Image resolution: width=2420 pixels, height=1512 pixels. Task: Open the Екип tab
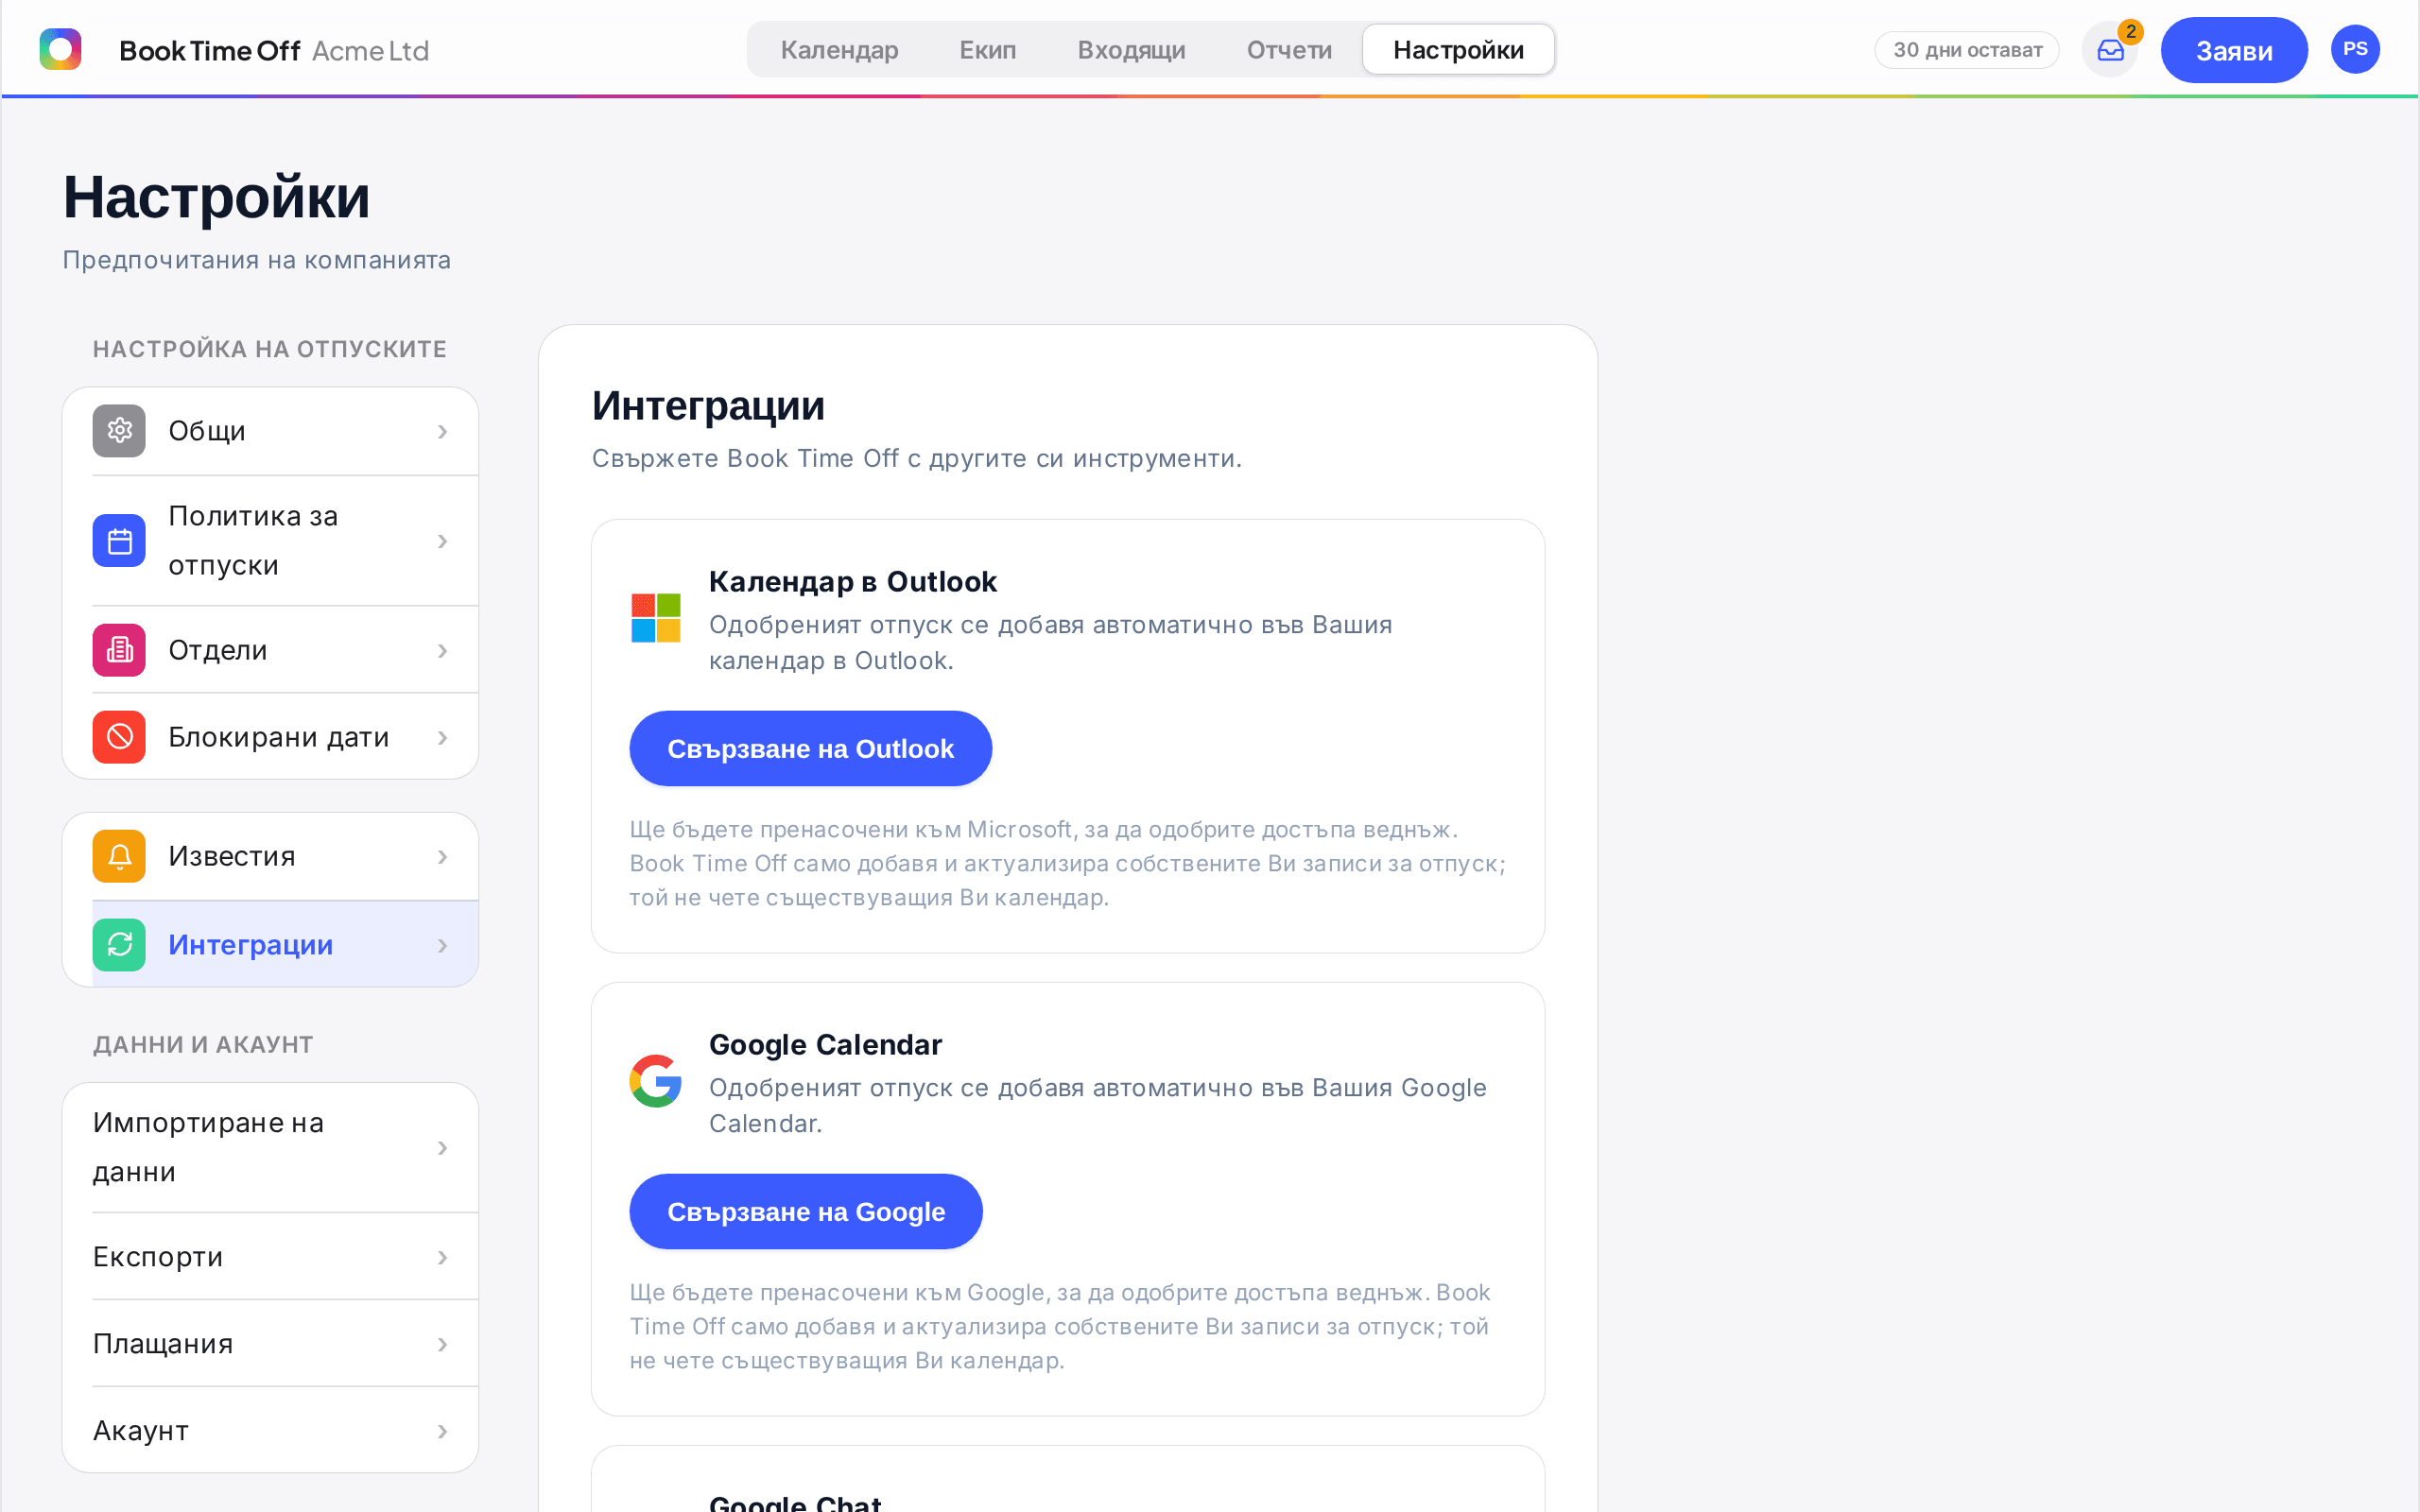point(987,50)
